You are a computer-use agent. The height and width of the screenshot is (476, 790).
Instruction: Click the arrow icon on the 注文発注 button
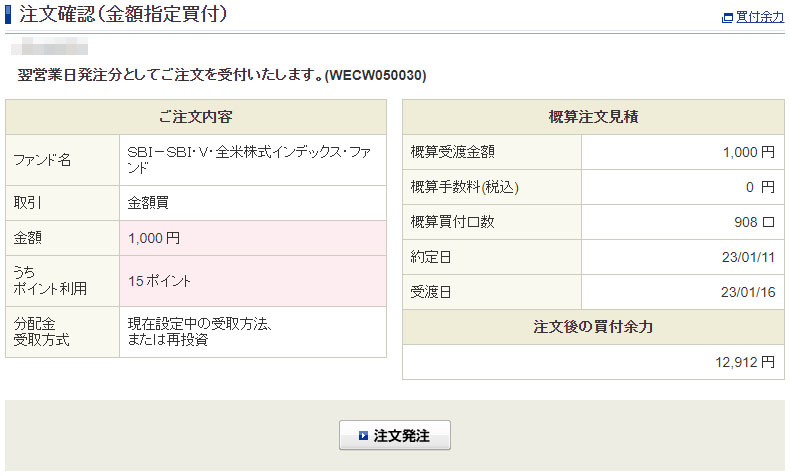[x=363, y=436]
